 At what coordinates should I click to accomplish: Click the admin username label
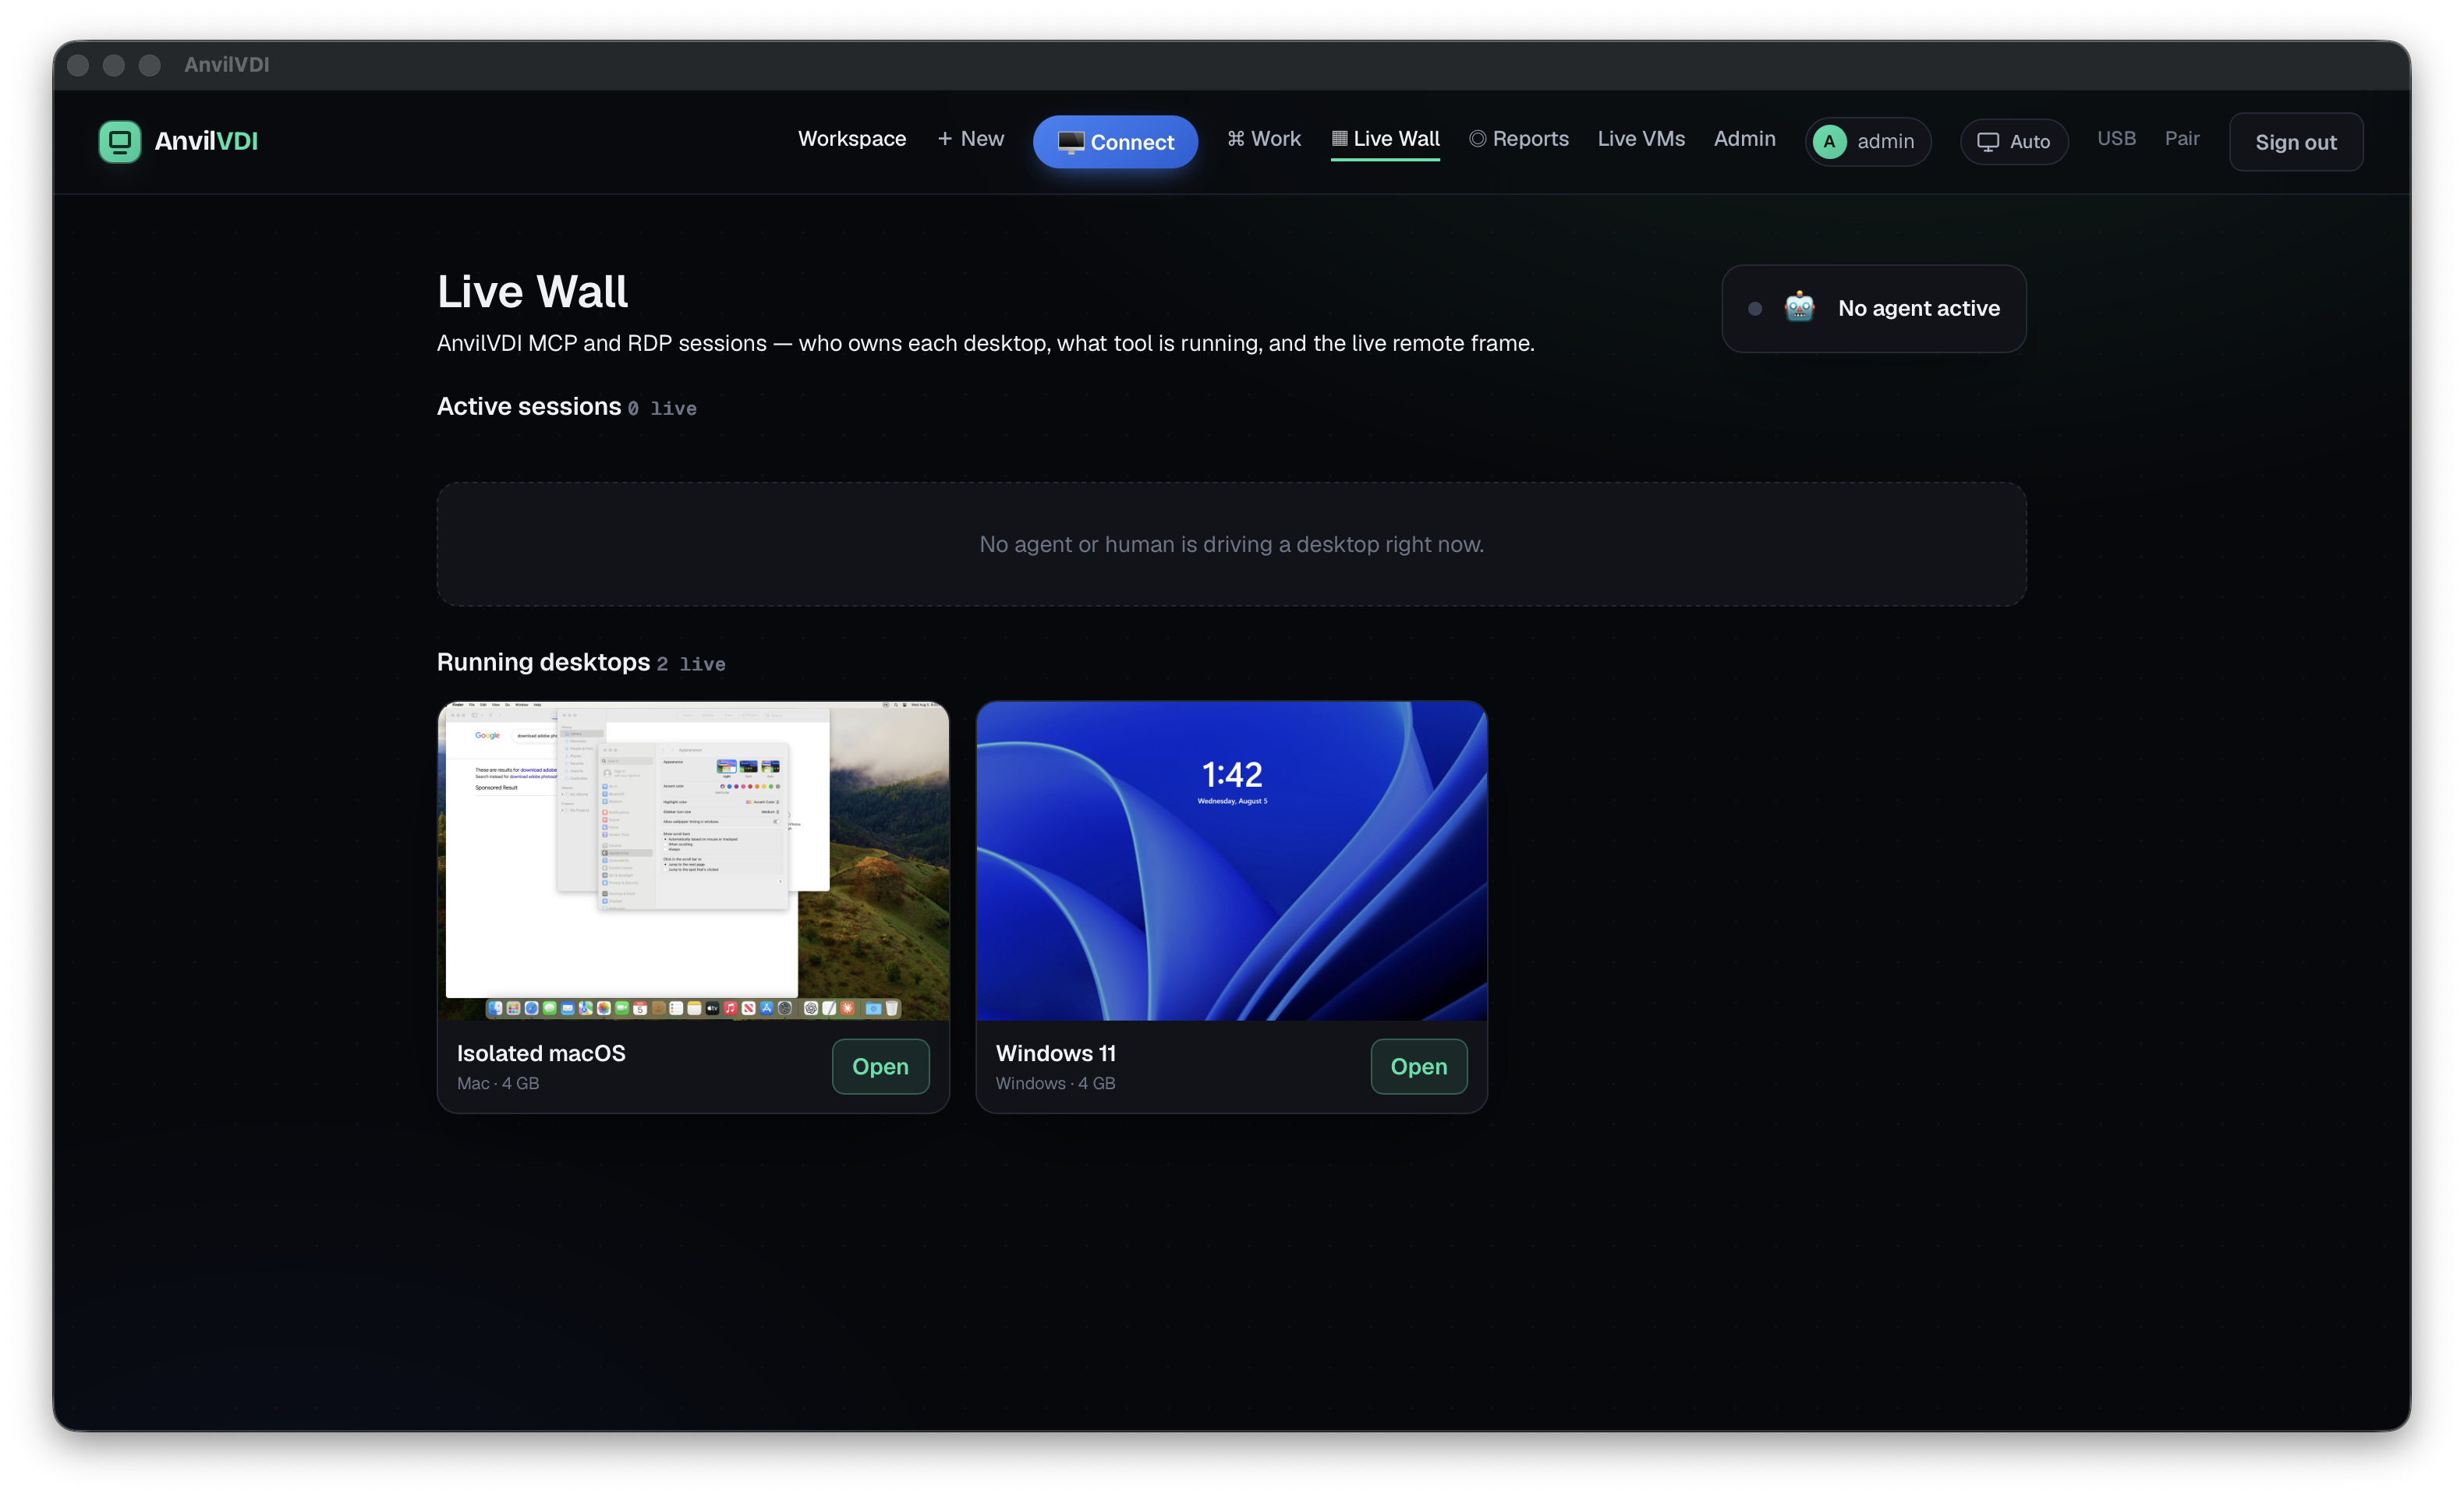coord(1885,142)
